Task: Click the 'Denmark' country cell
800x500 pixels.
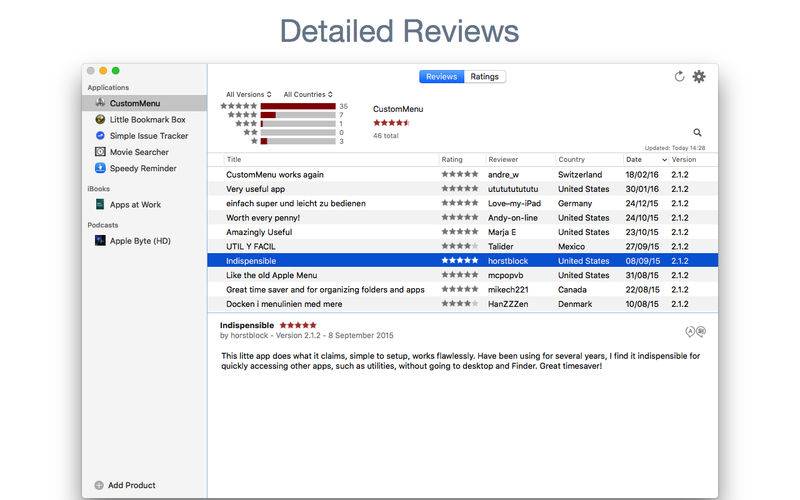Action: point(575,304)
